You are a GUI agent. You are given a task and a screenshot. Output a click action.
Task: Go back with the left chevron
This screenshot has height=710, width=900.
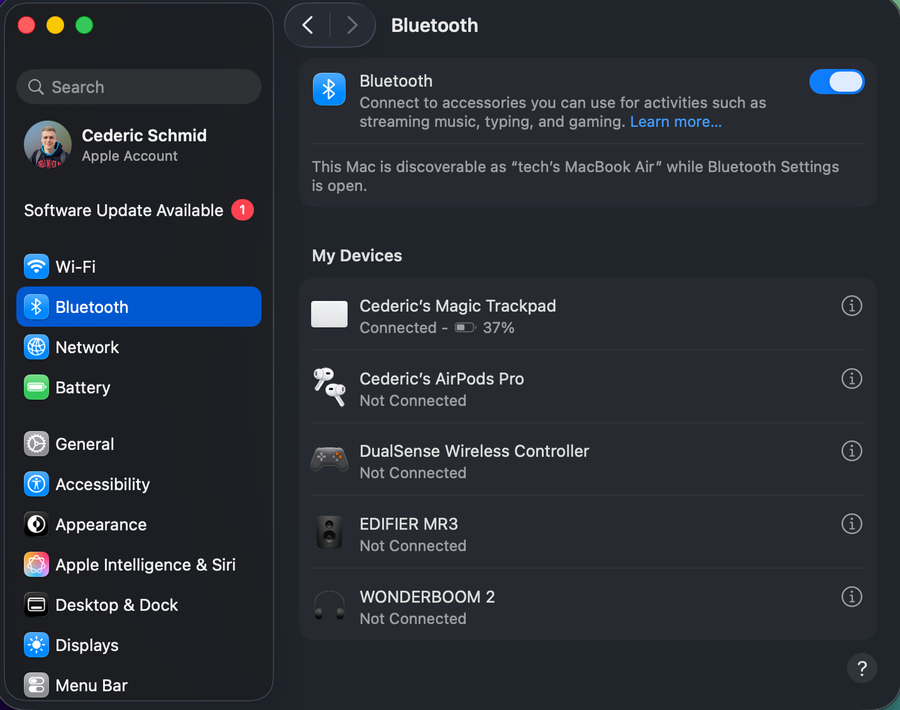tap(308, 25)
